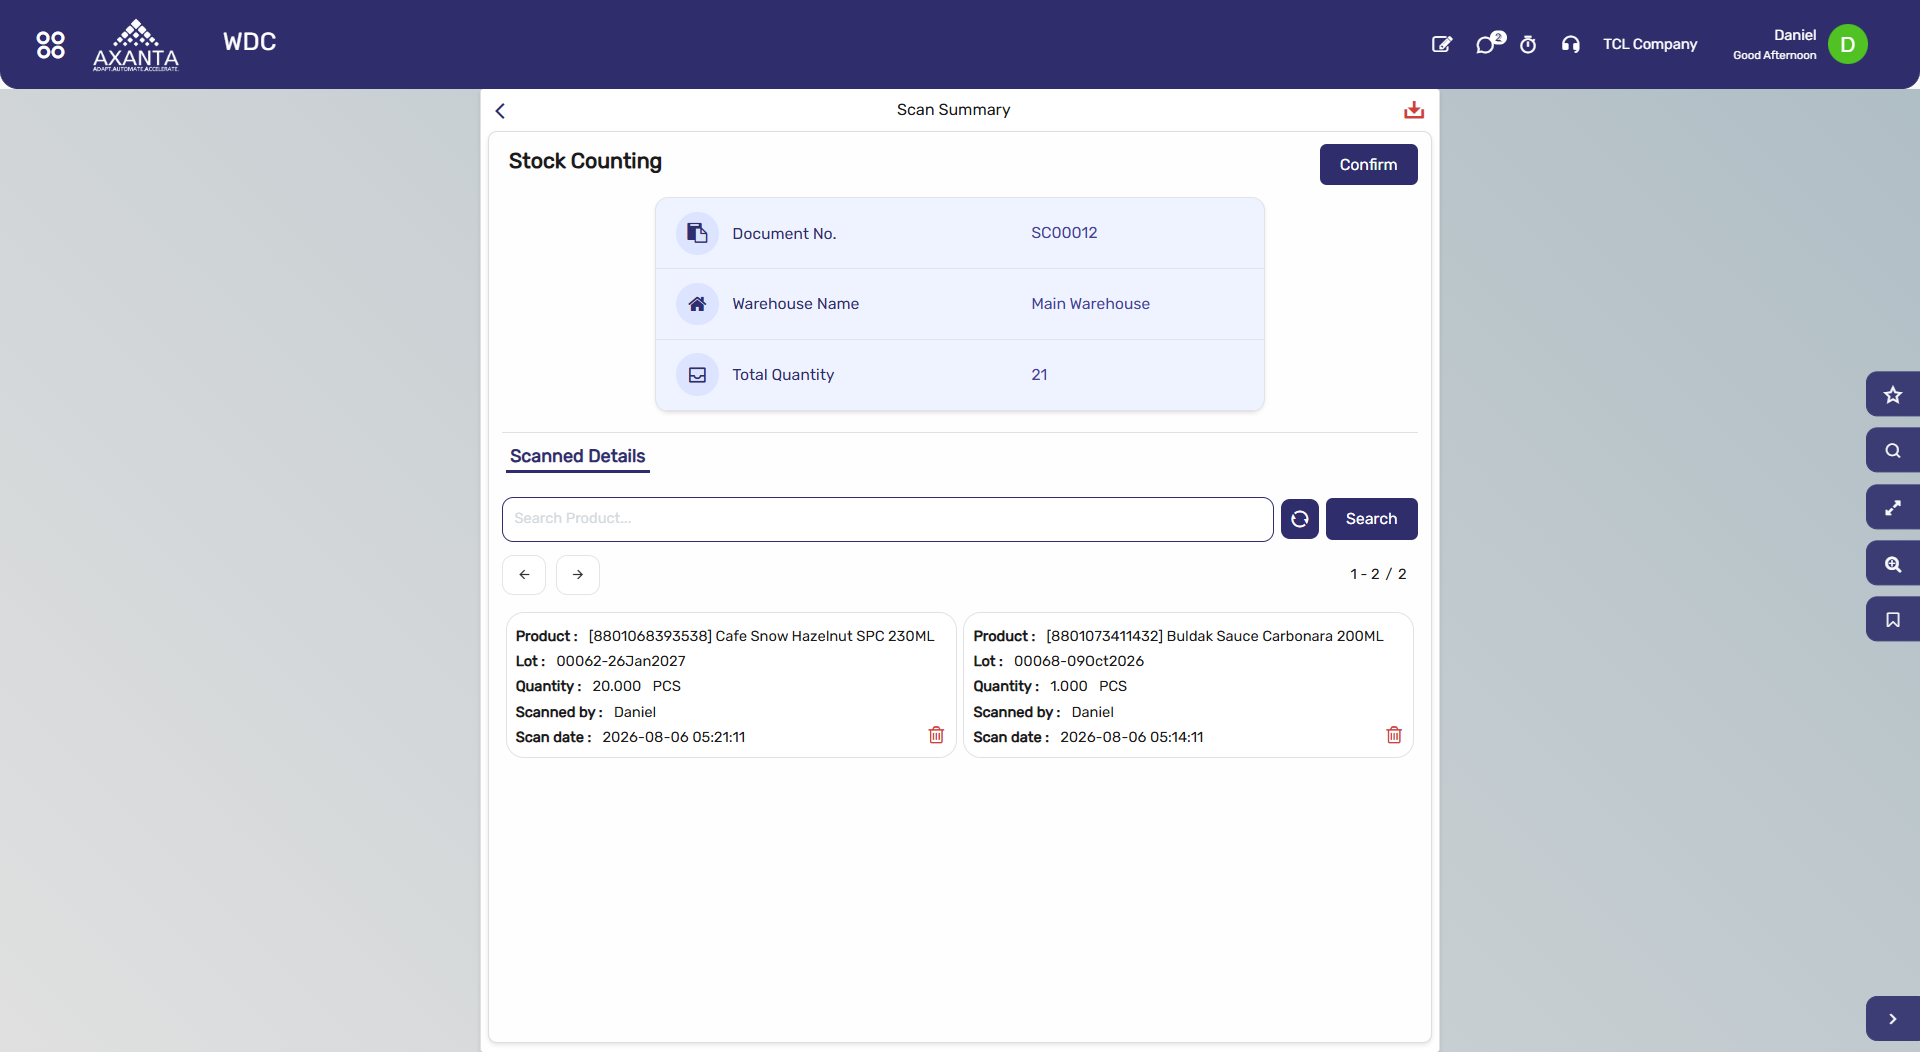
Task: Select document number SC00012
Action: (1064, 233)
